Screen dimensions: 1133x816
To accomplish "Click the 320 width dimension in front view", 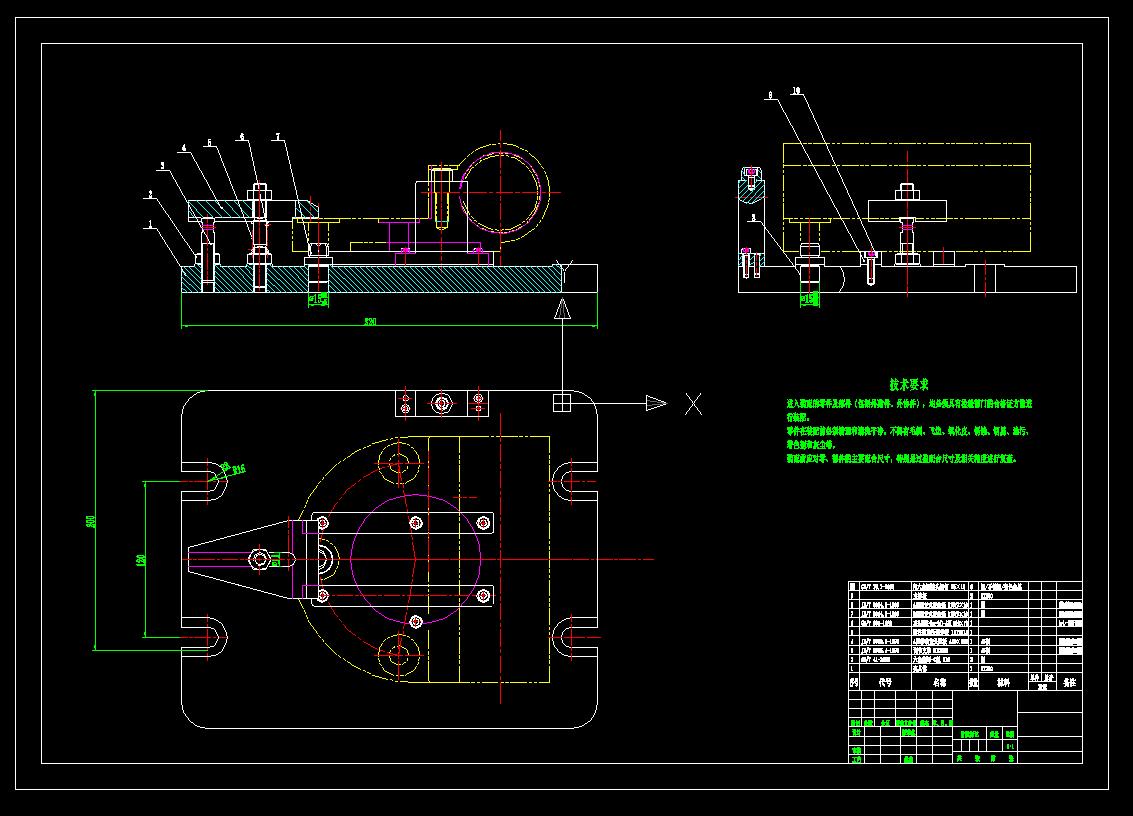I will pyautogui.click(x=370, y=322).
